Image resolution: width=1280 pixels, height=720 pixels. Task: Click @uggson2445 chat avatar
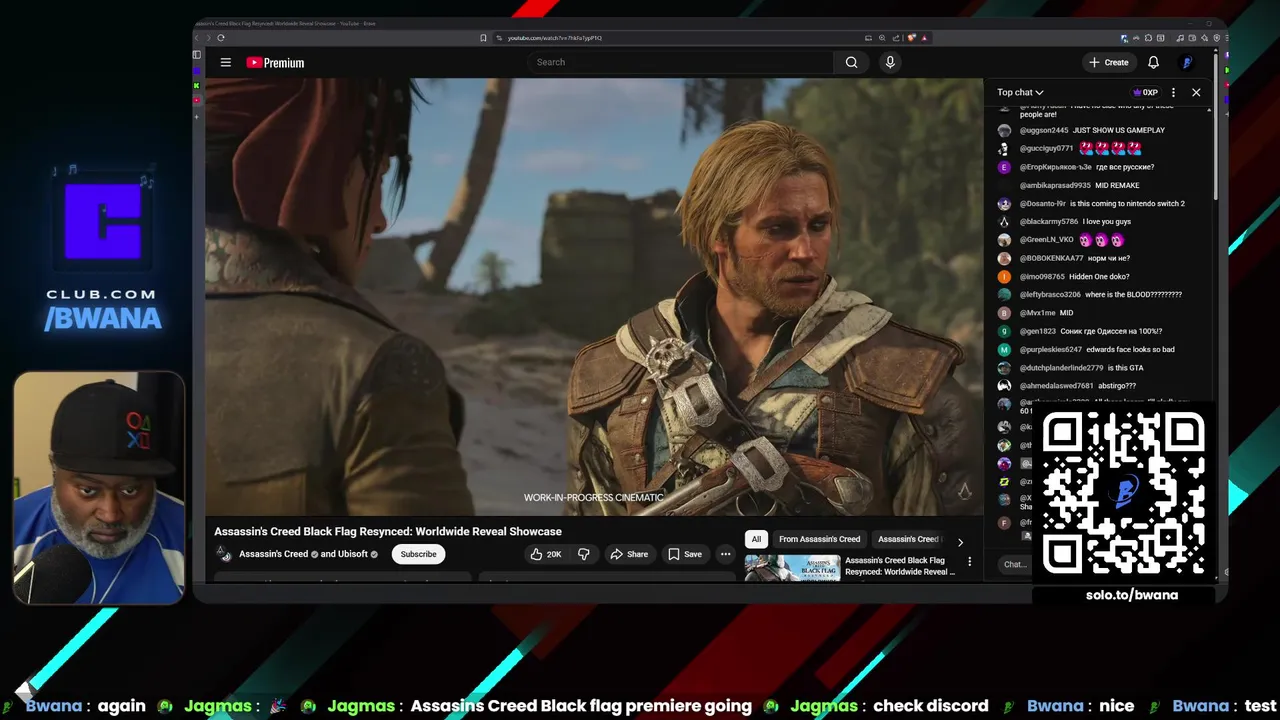(1004, 130)
